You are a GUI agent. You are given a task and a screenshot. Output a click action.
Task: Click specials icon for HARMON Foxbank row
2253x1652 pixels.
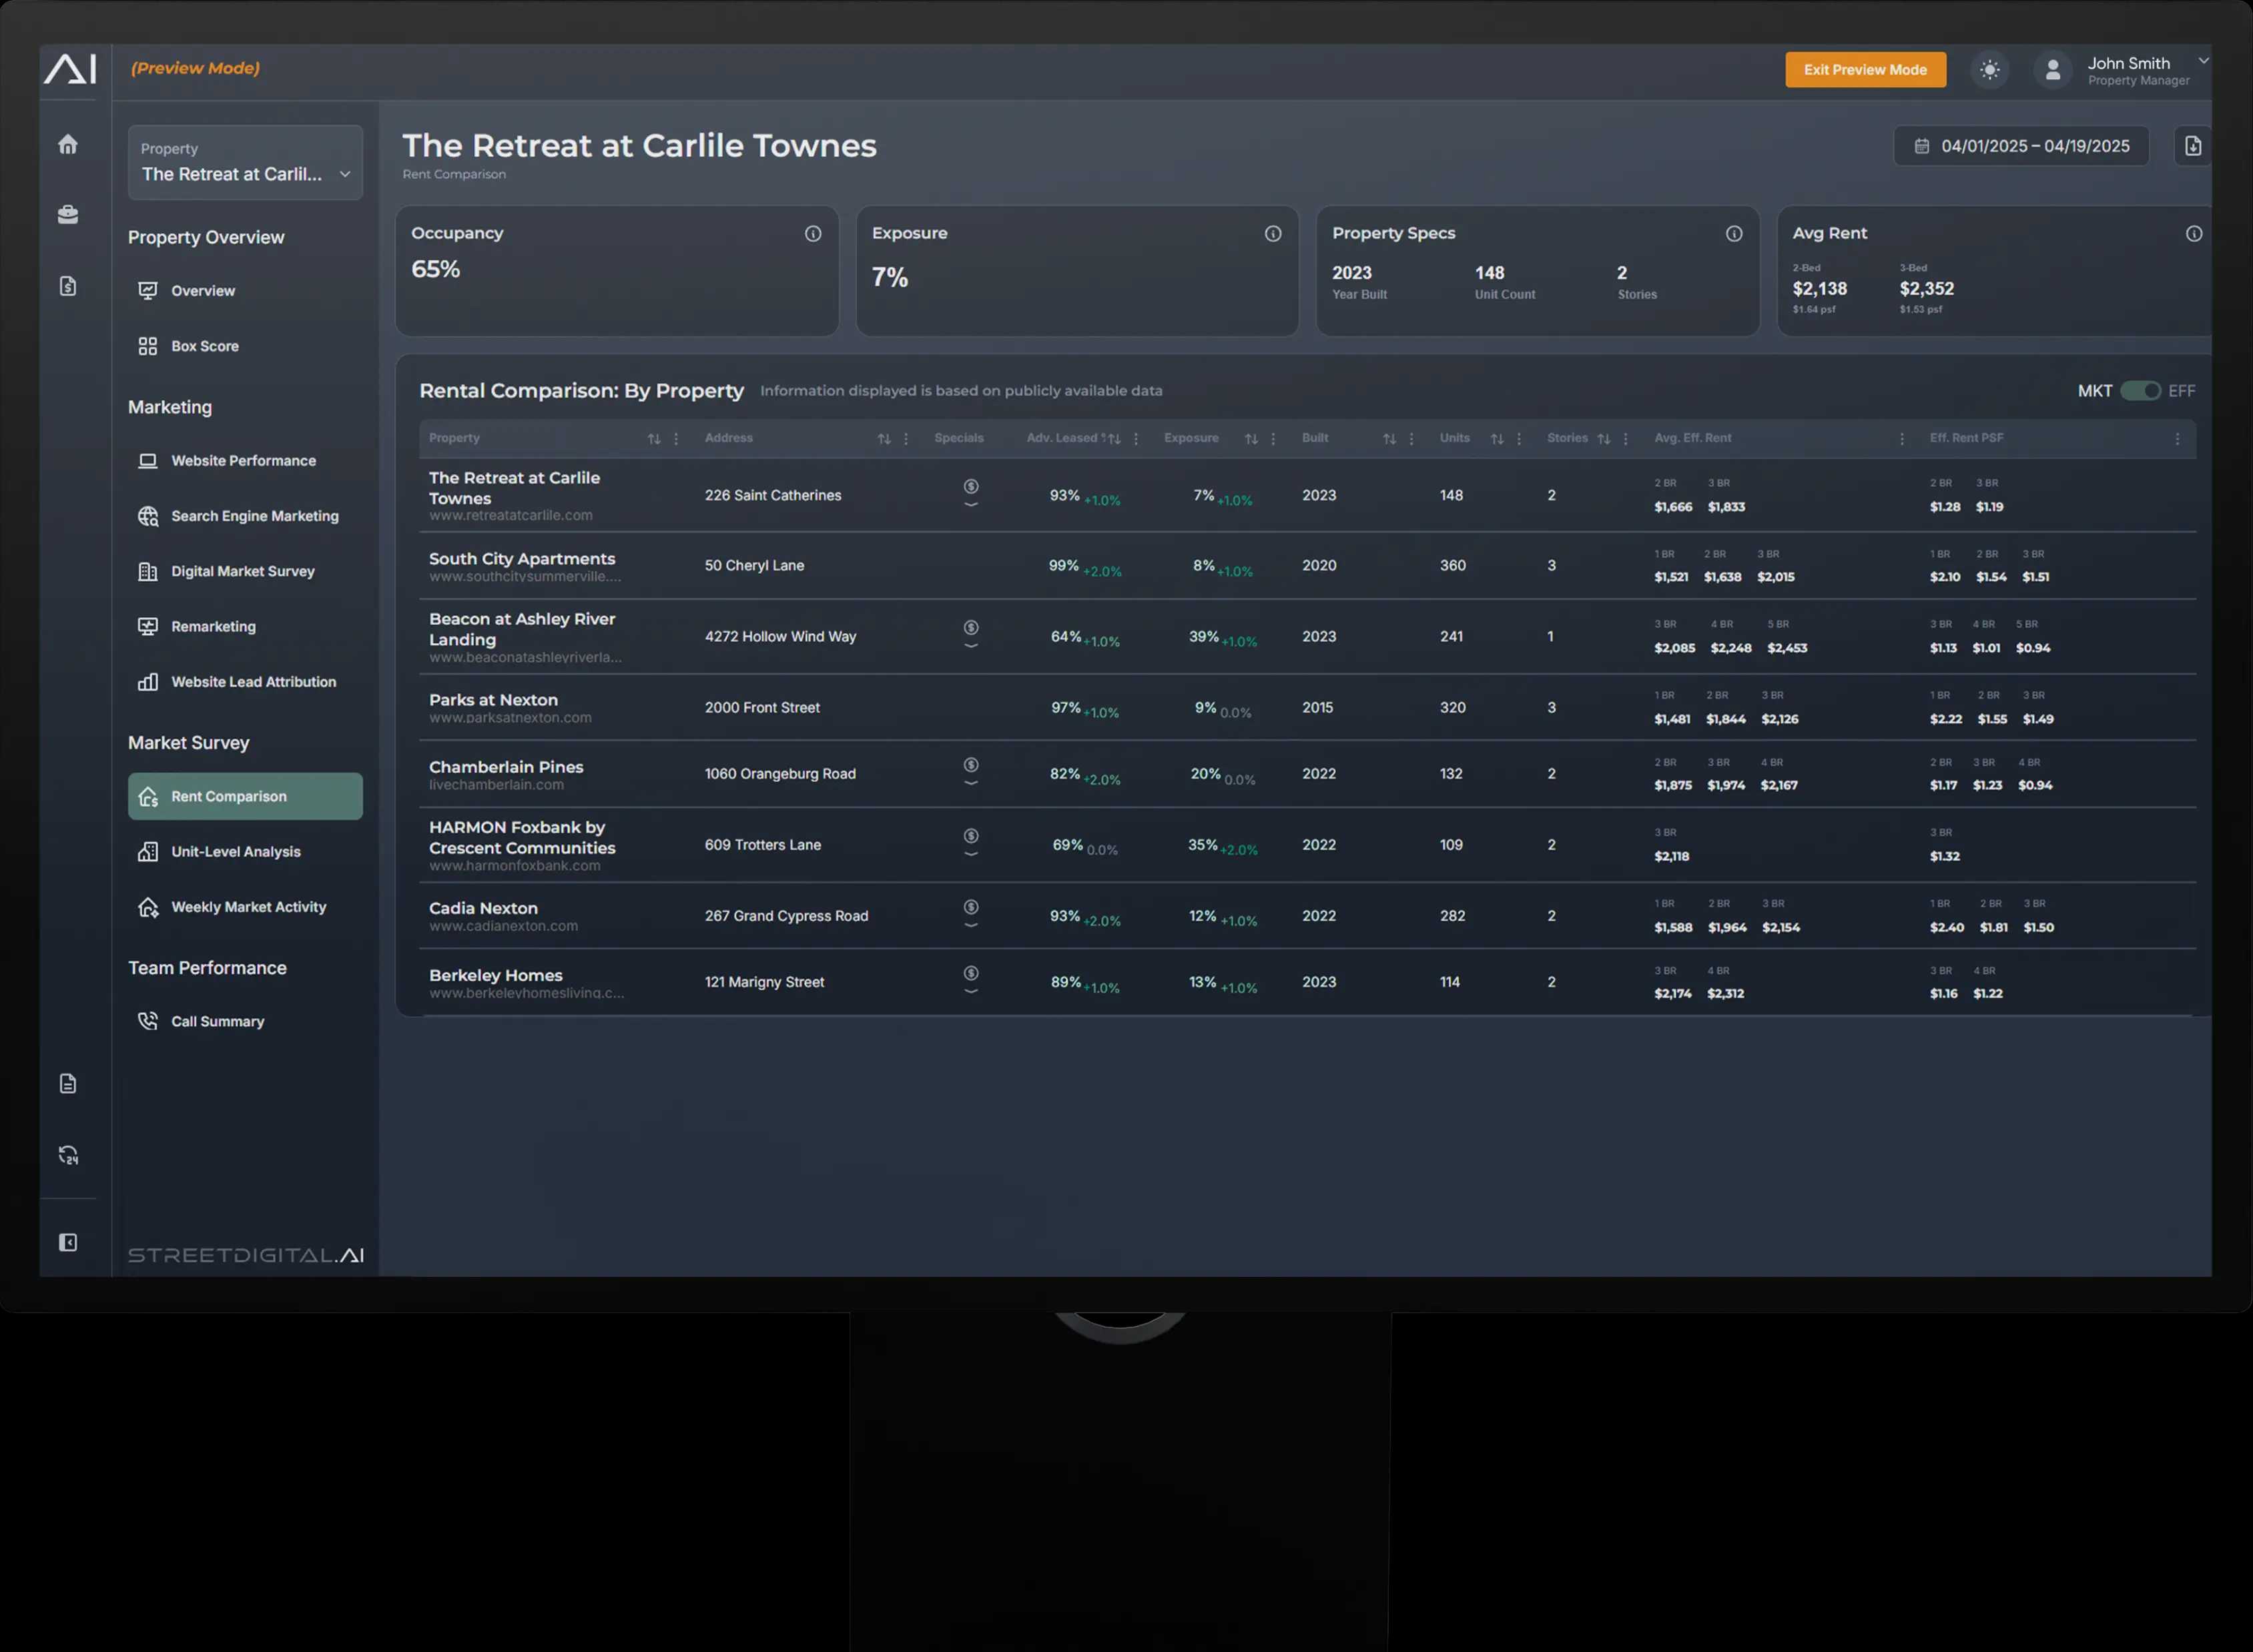coord(971,843)
